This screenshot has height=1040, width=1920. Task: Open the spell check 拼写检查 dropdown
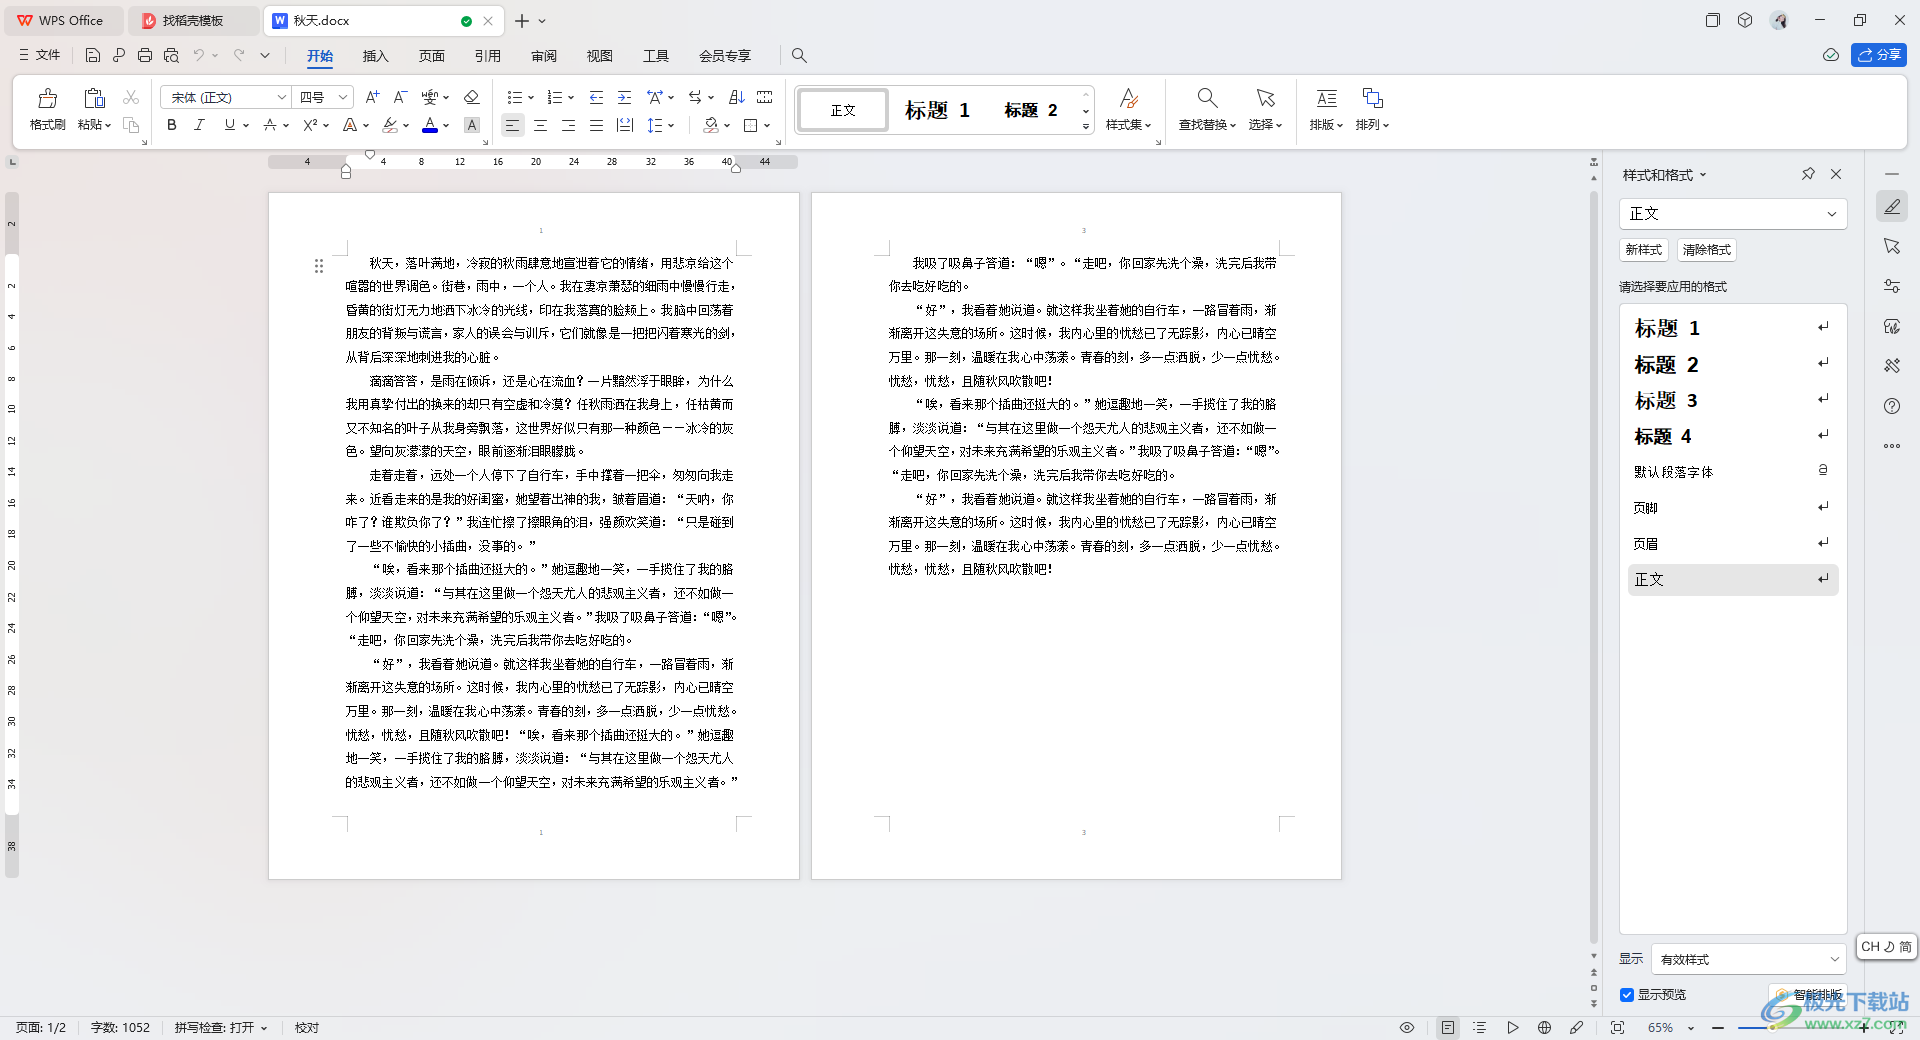pyautogui.click(x=221, y=1027)
